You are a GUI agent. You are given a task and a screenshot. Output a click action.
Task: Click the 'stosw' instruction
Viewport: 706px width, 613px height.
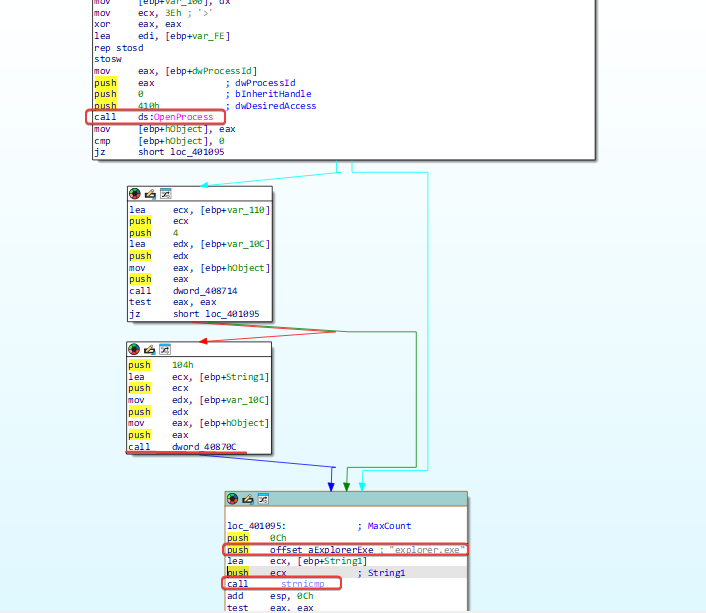[108, 59]
